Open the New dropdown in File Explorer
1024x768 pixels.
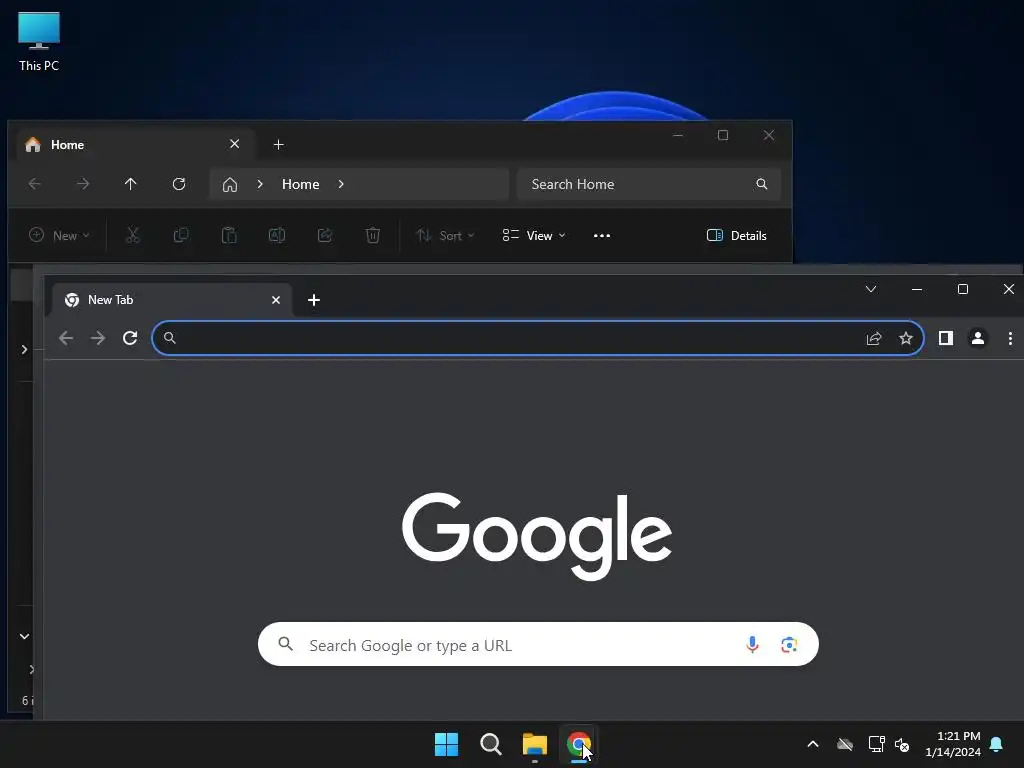tap(59, 235)
